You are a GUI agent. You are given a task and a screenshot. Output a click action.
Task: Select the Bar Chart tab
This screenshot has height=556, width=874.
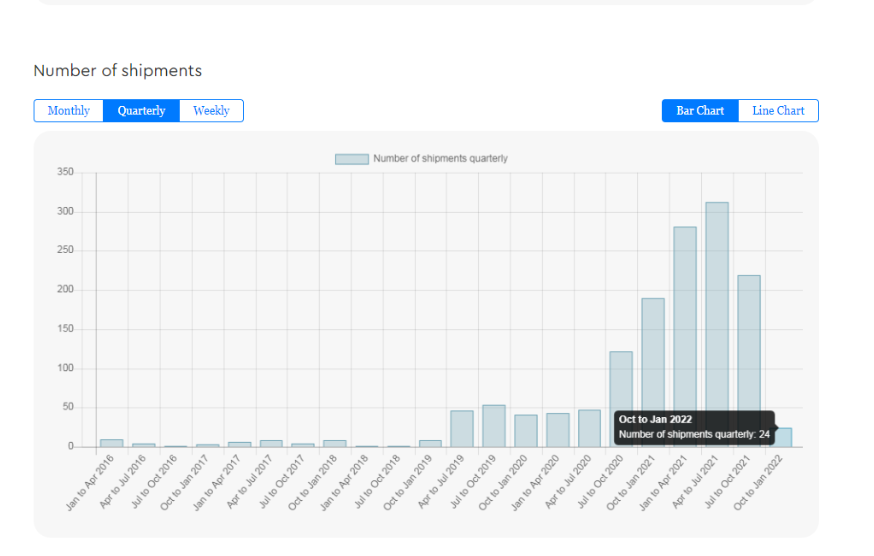(700, 111)
